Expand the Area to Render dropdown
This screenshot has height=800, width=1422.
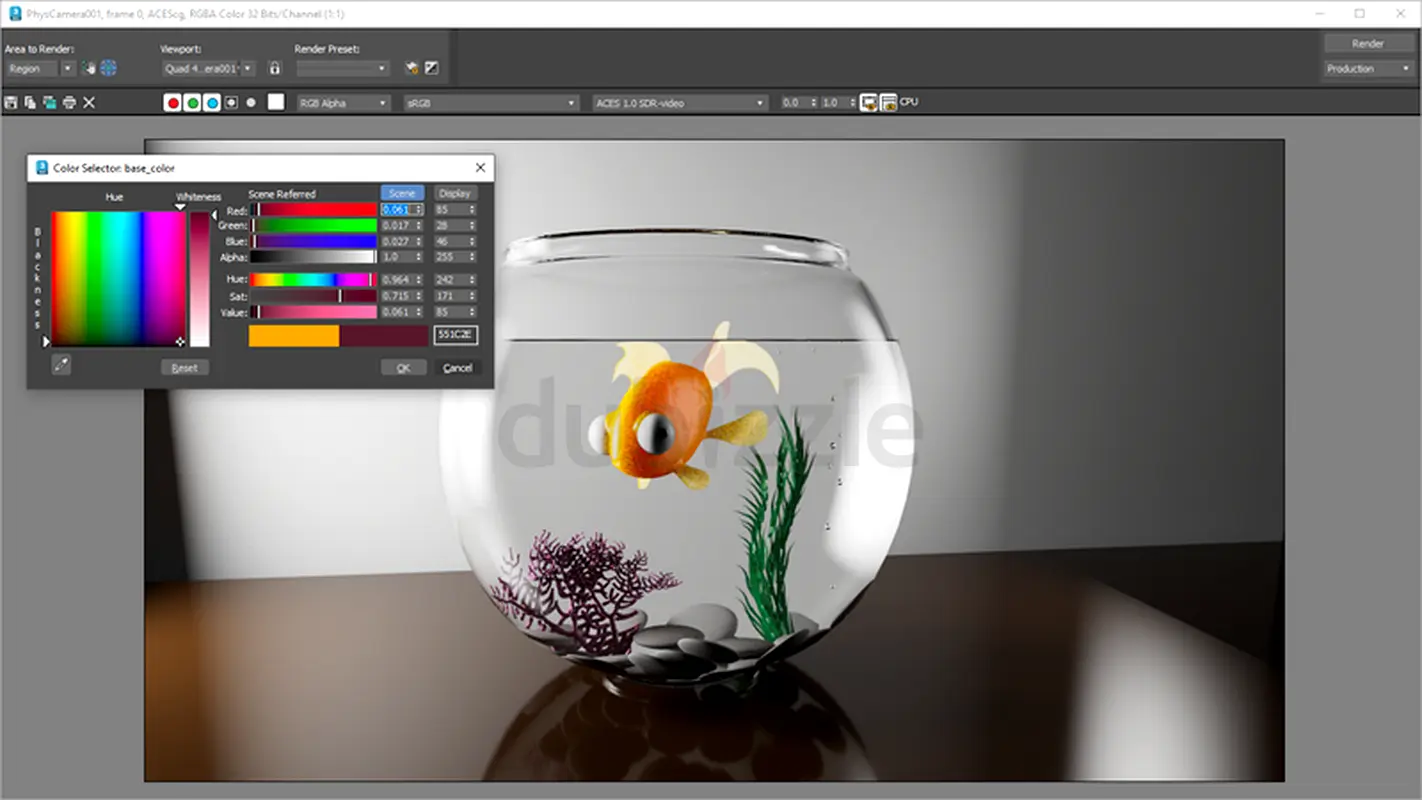point(68,69)
